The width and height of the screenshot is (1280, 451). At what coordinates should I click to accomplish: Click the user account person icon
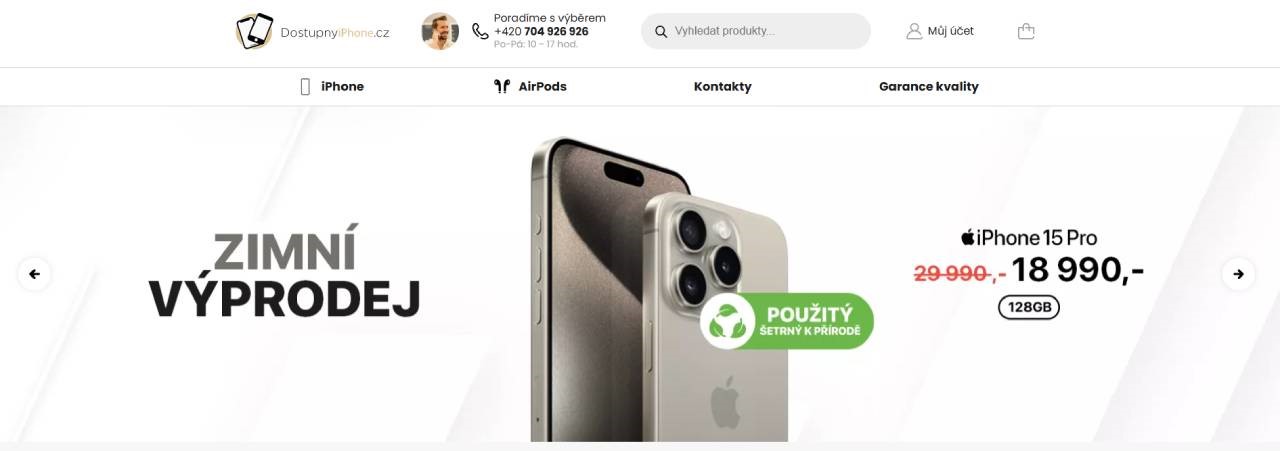click(914, 31)
